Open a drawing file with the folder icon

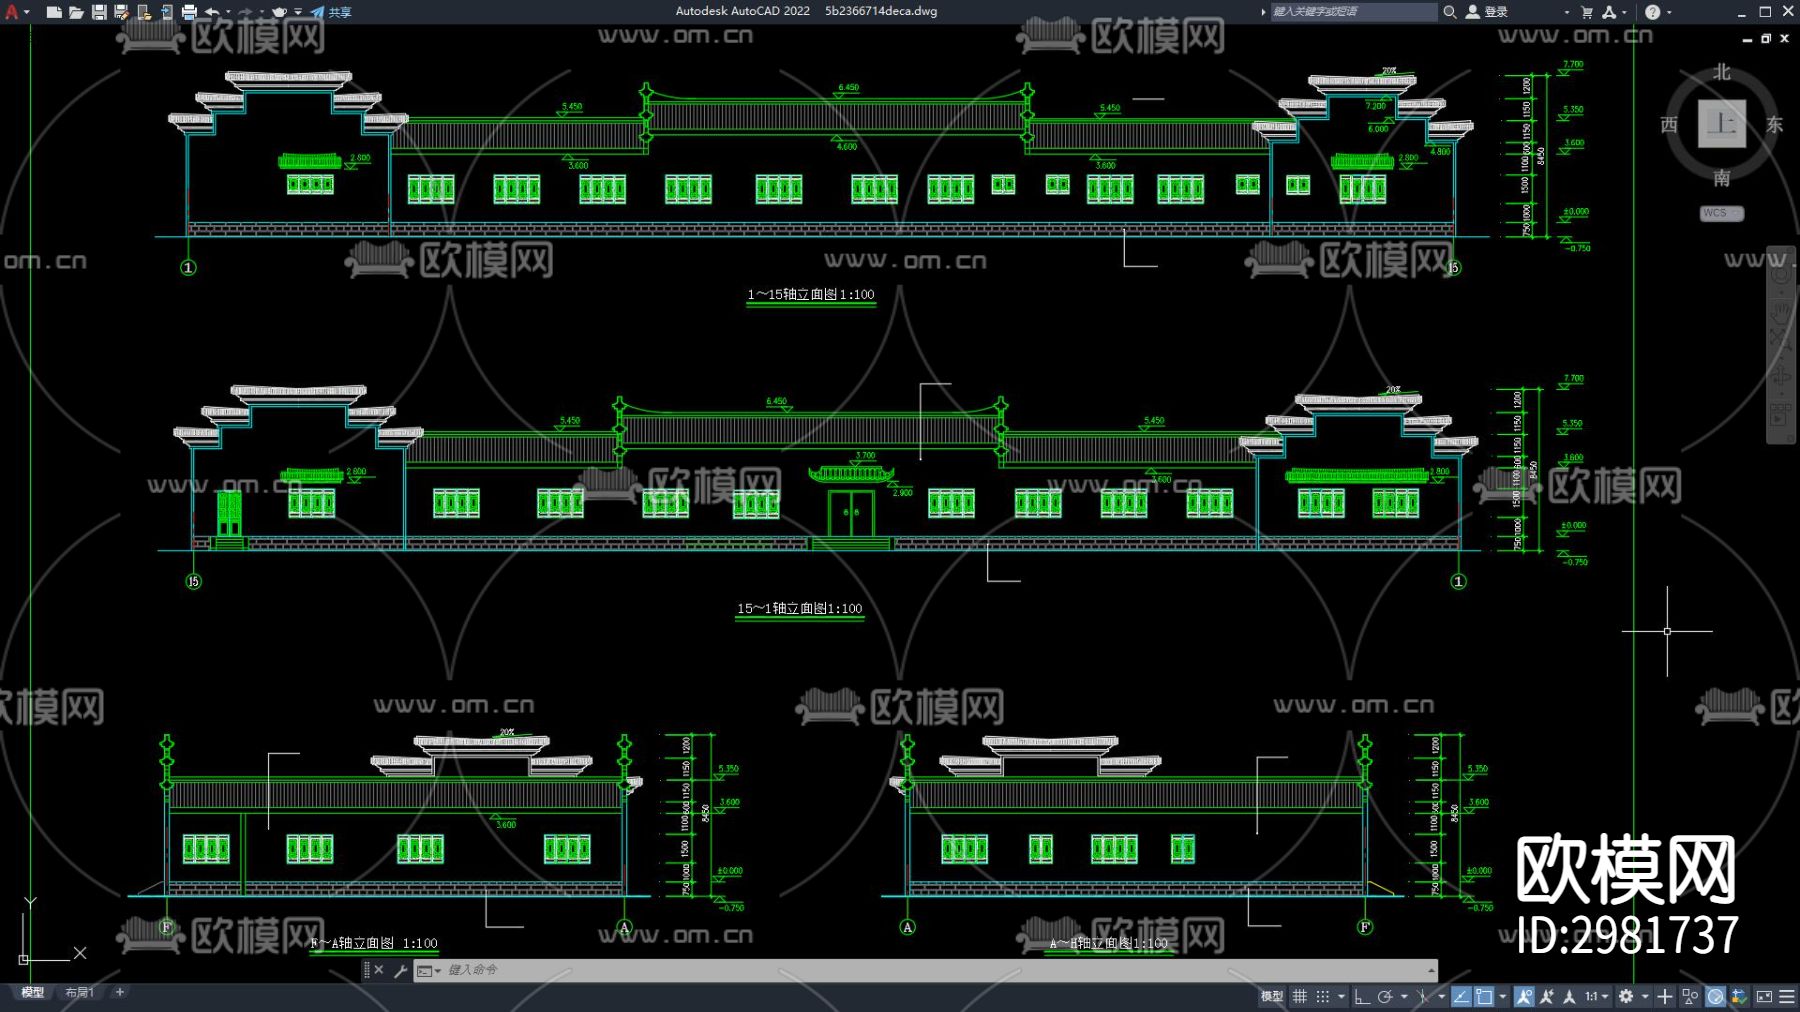pyautogui.click(x=76, y=12)
